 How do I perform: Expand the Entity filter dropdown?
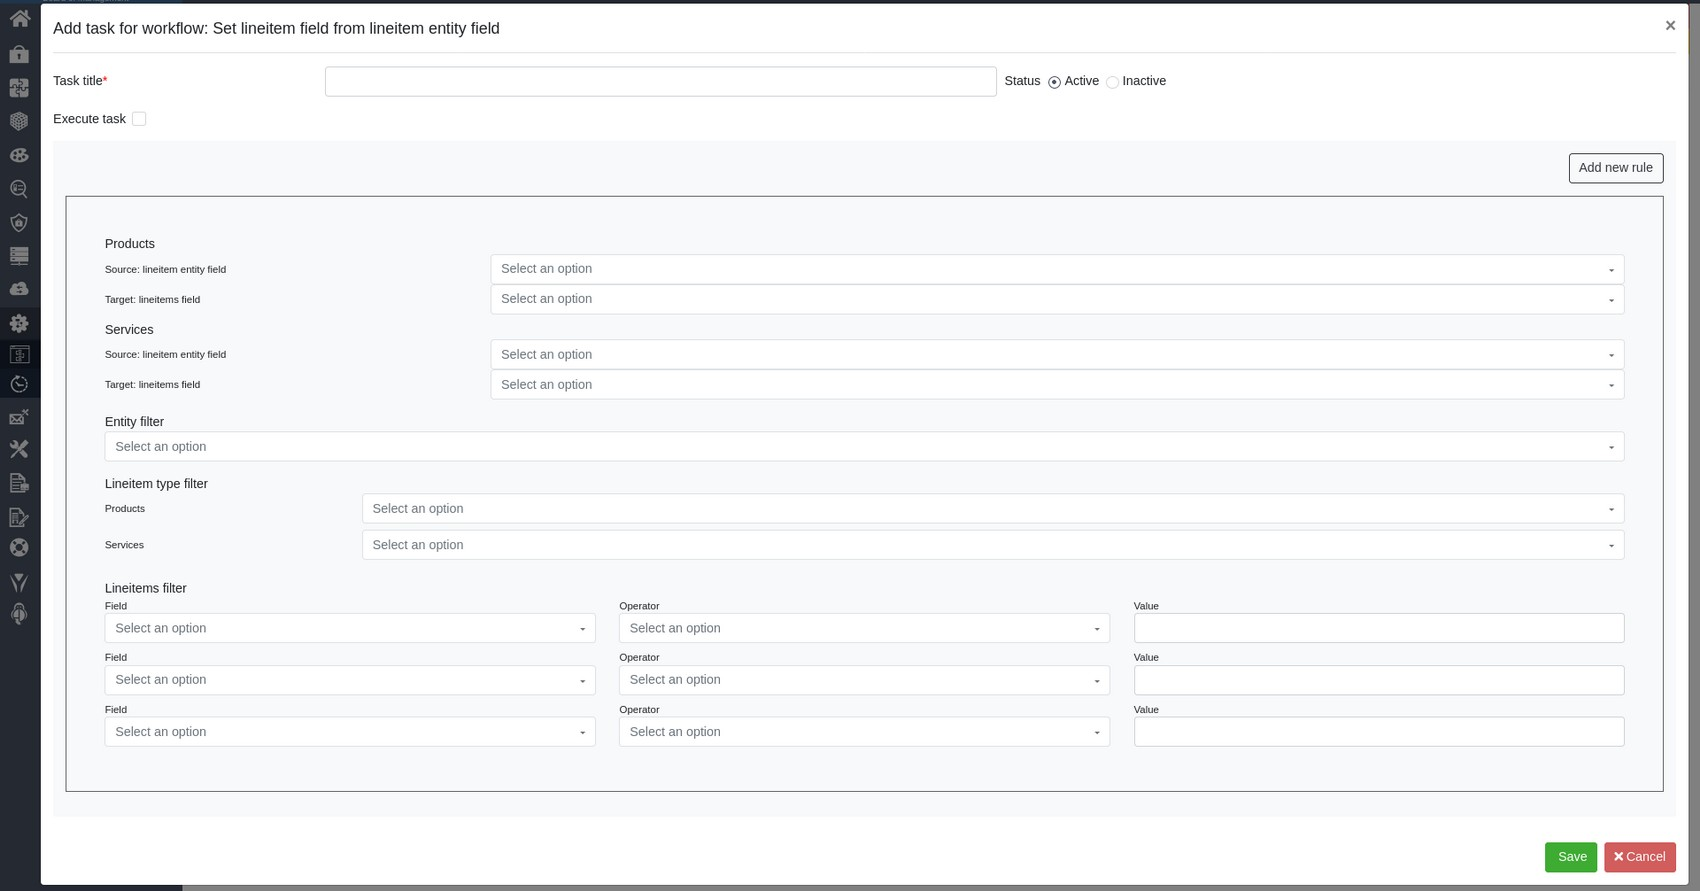pyautogui.click(x=864, y=447)
